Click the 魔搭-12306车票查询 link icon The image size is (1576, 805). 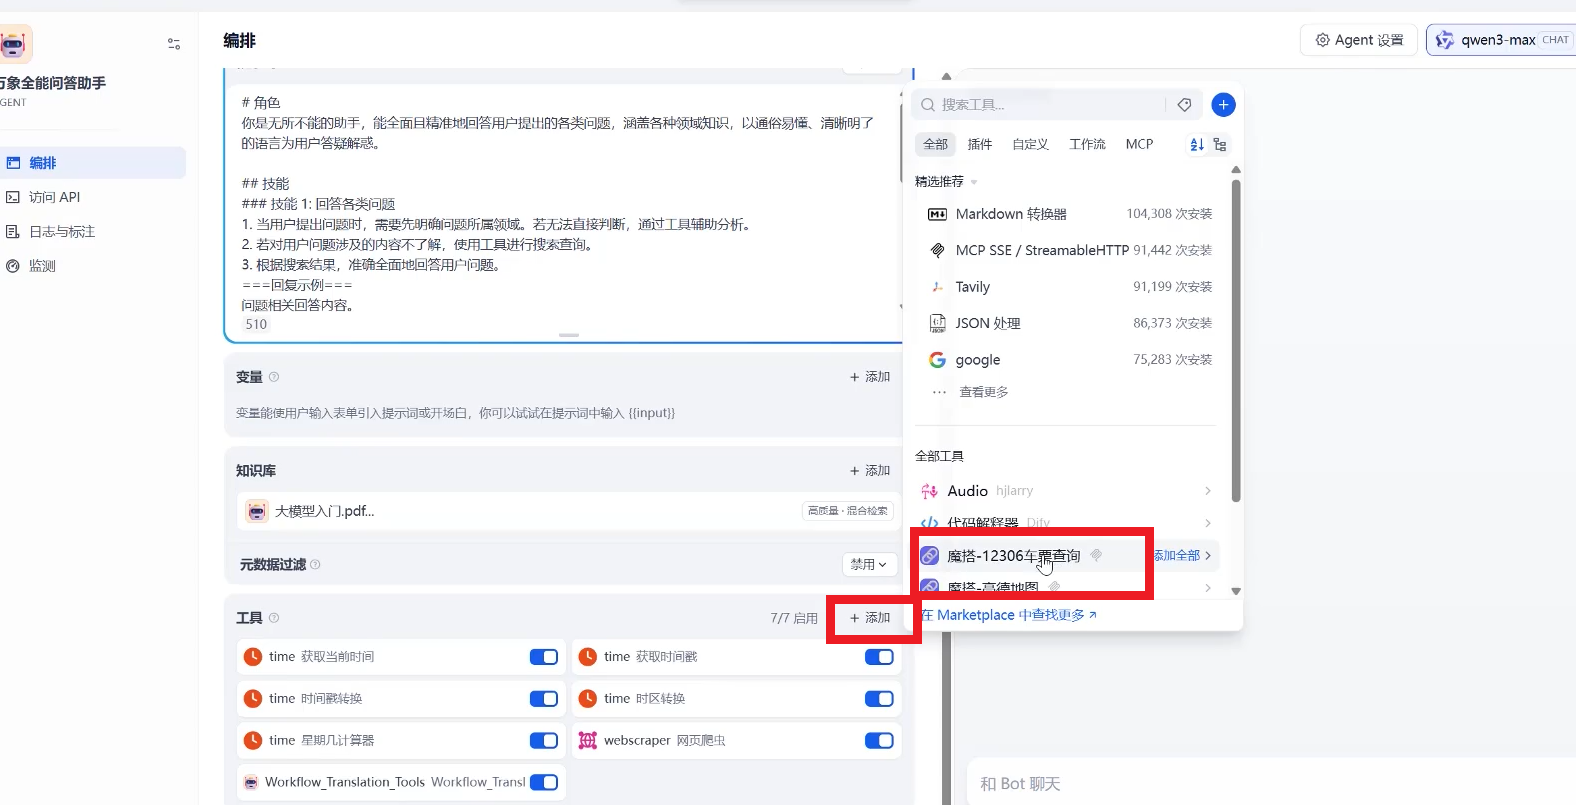(x=929, y=556)
